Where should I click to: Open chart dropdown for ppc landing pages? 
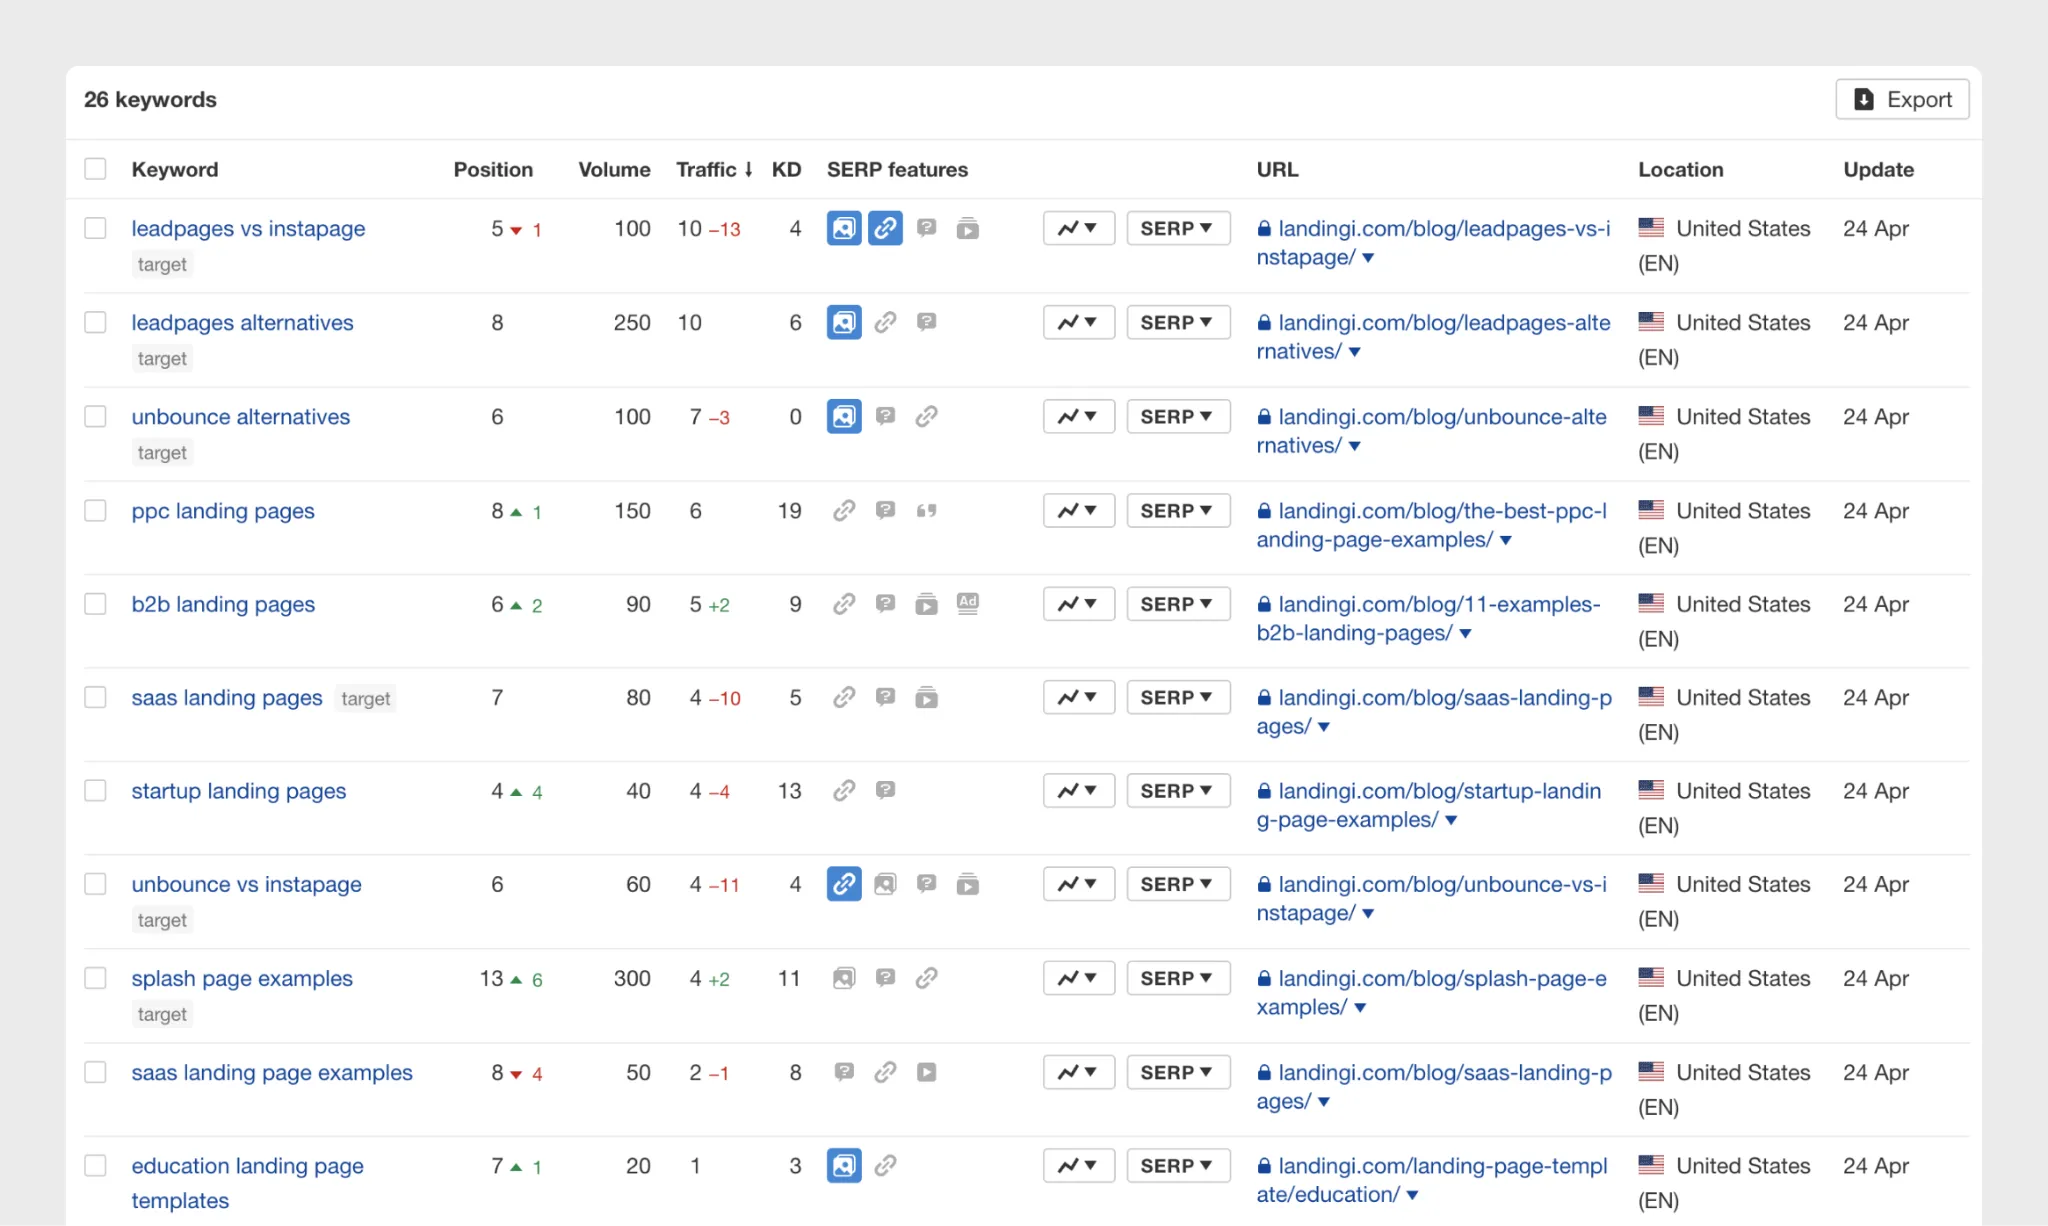(1078, 510)
